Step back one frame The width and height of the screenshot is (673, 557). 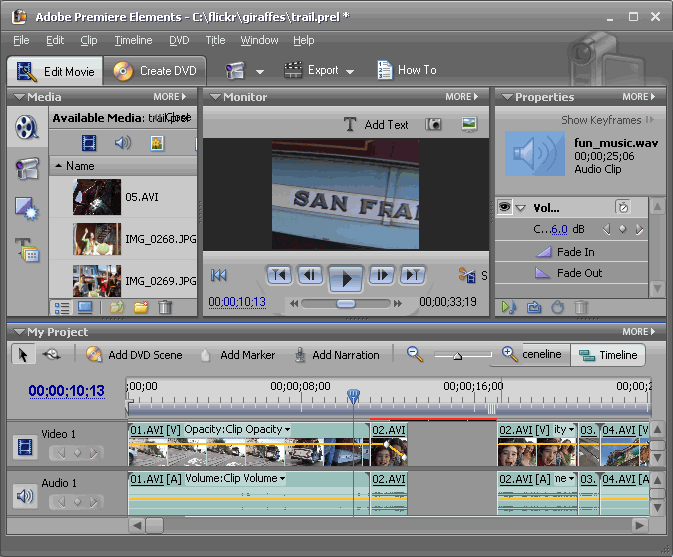[x=310, y=275]
